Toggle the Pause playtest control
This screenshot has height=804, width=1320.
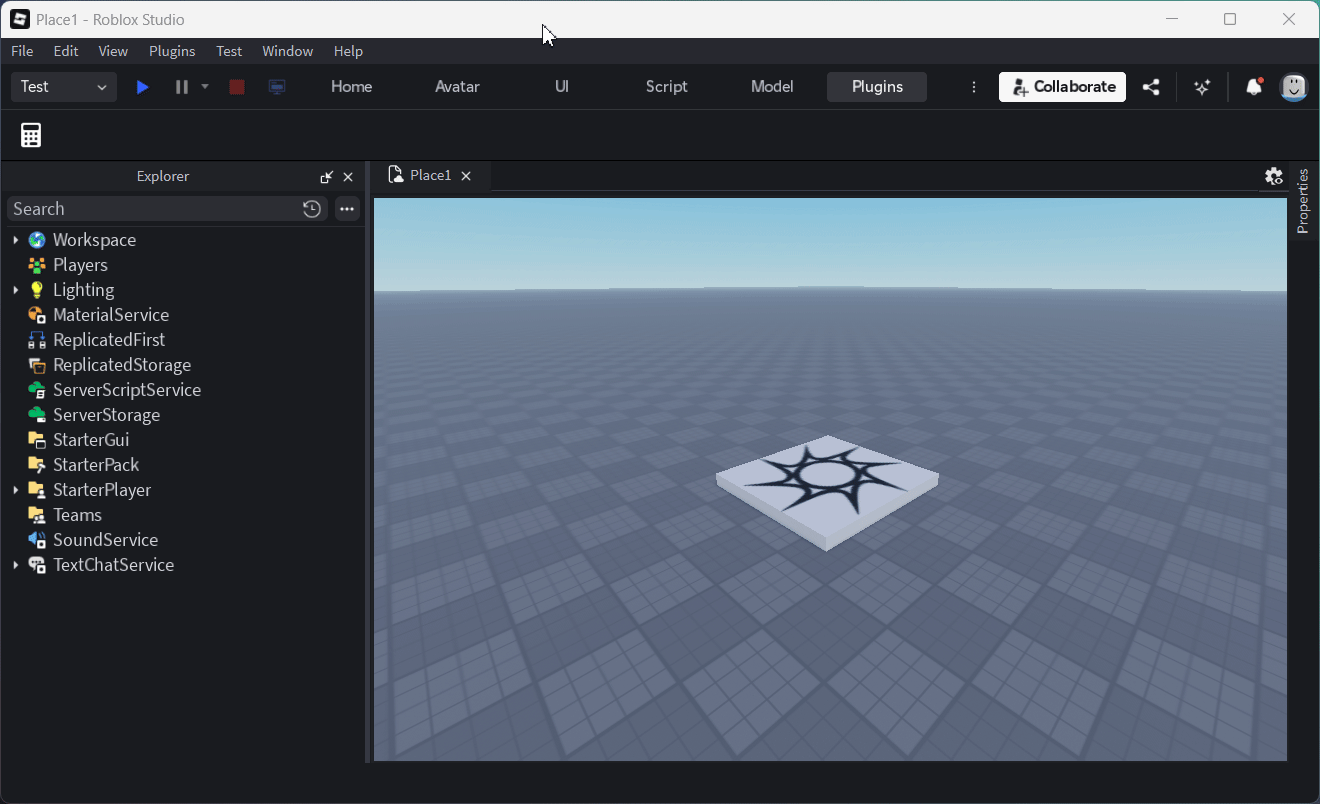pyautogui.click(x=182, y=87)
